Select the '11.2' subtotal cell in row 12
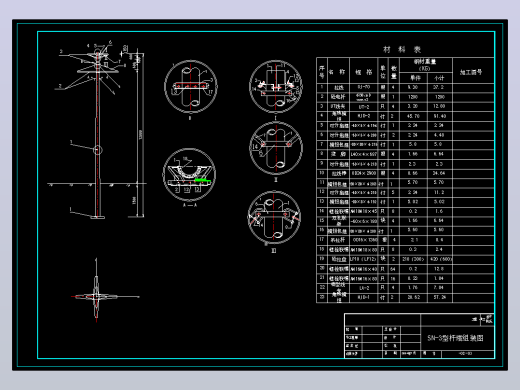This screenshot has height=390, width=520. [439, 192]
